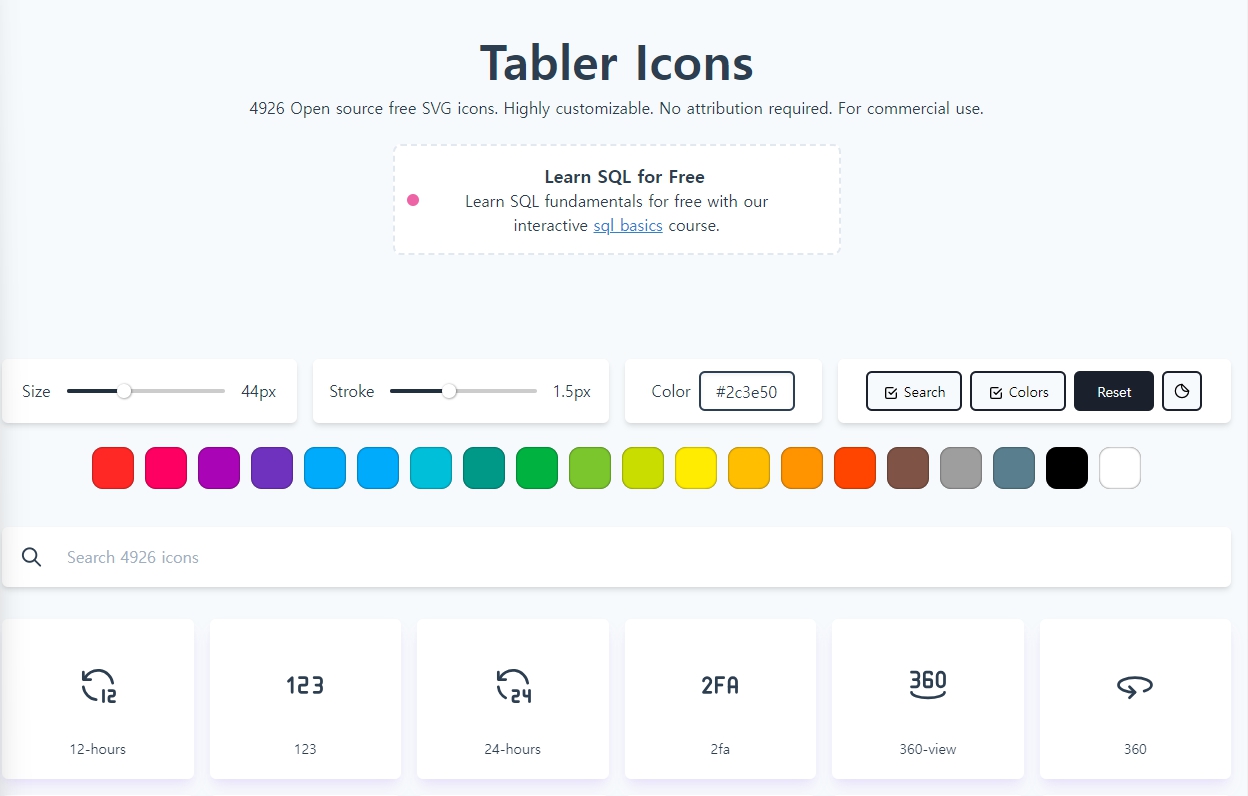Open the 2FA icon

click(x=720, y=686)
